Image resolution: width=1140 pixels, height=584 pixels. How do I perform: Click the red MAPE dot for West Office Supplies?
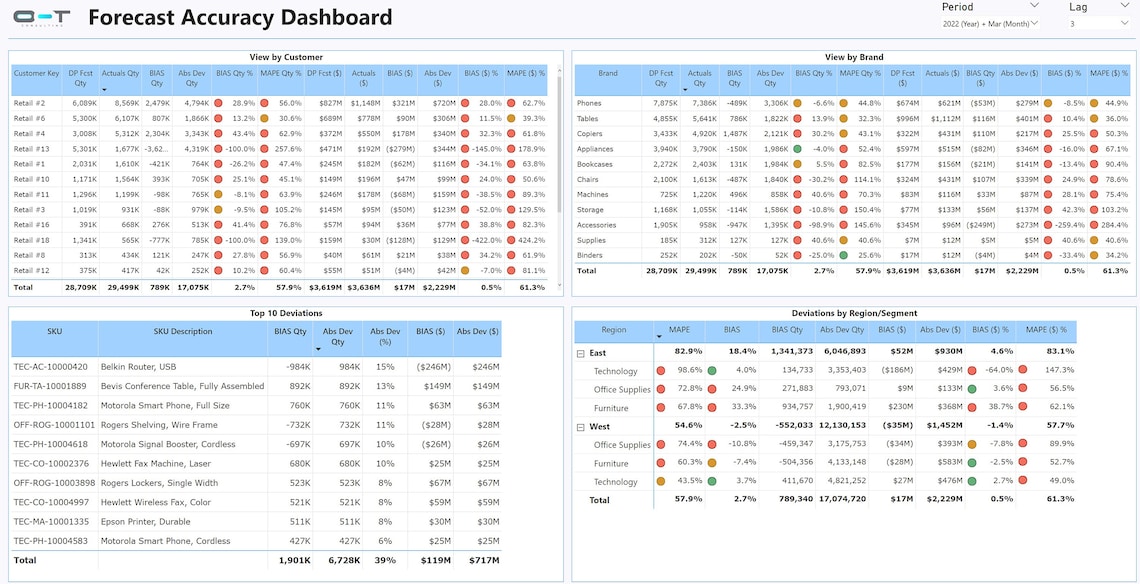[x=660, y=445]
